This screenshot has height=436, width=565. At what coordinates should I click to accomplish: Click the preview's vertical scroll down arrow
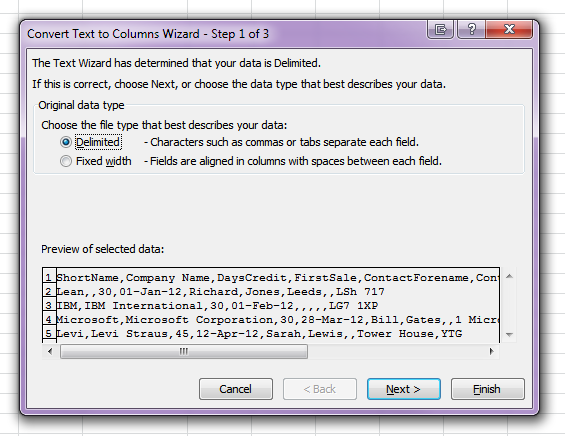pyautogui.click(x=509, y=335)
